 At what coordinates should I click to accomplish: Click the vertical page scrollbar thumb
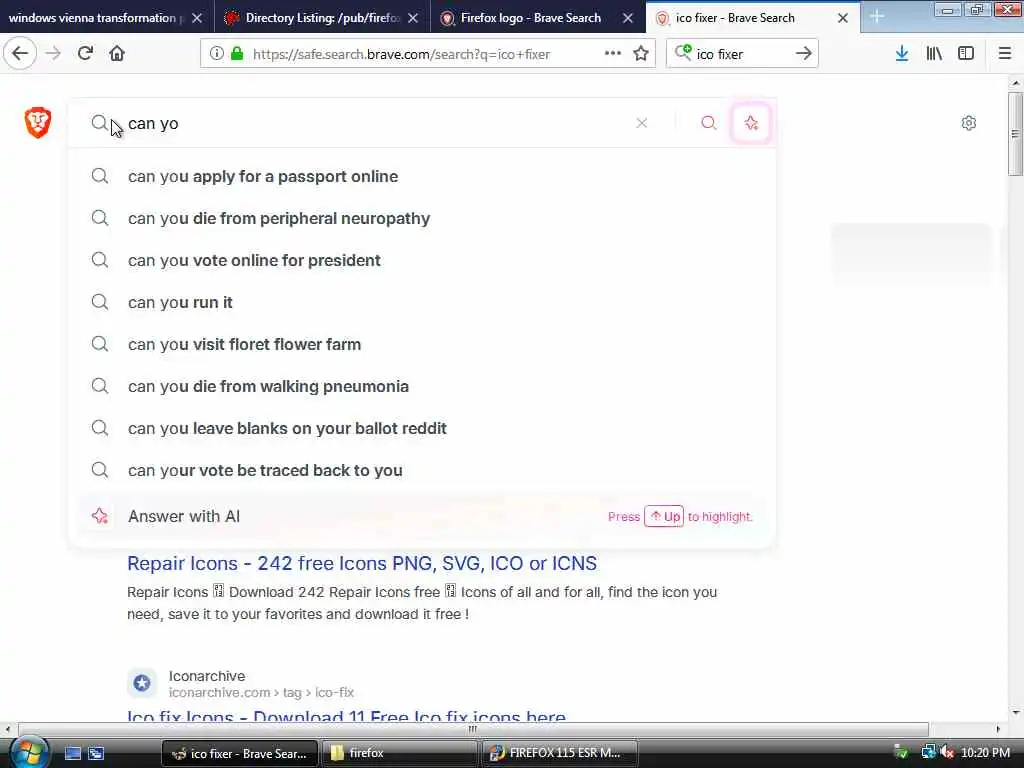[1015, 134]
